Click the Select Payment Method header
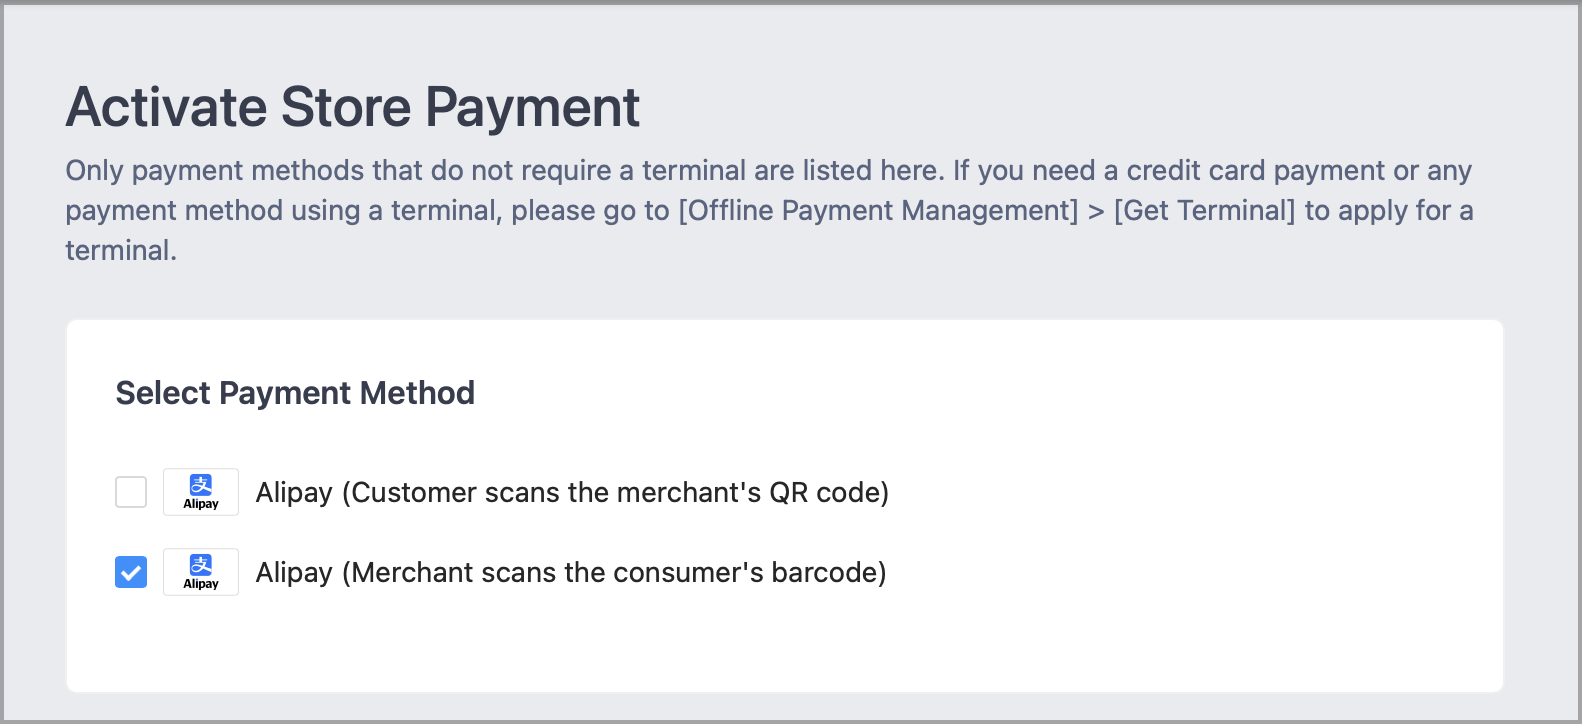Viewport: 1582px width, 724px height. pos(295,393)
